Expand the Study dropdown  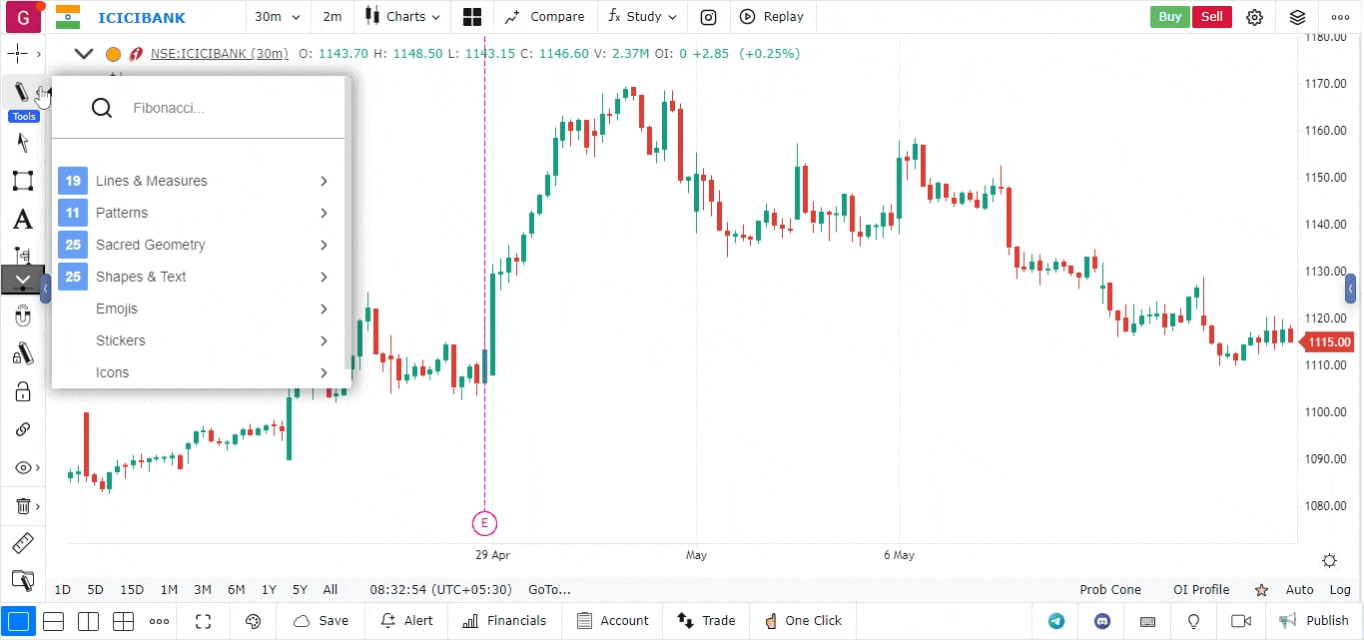click(x=642, y=17)
